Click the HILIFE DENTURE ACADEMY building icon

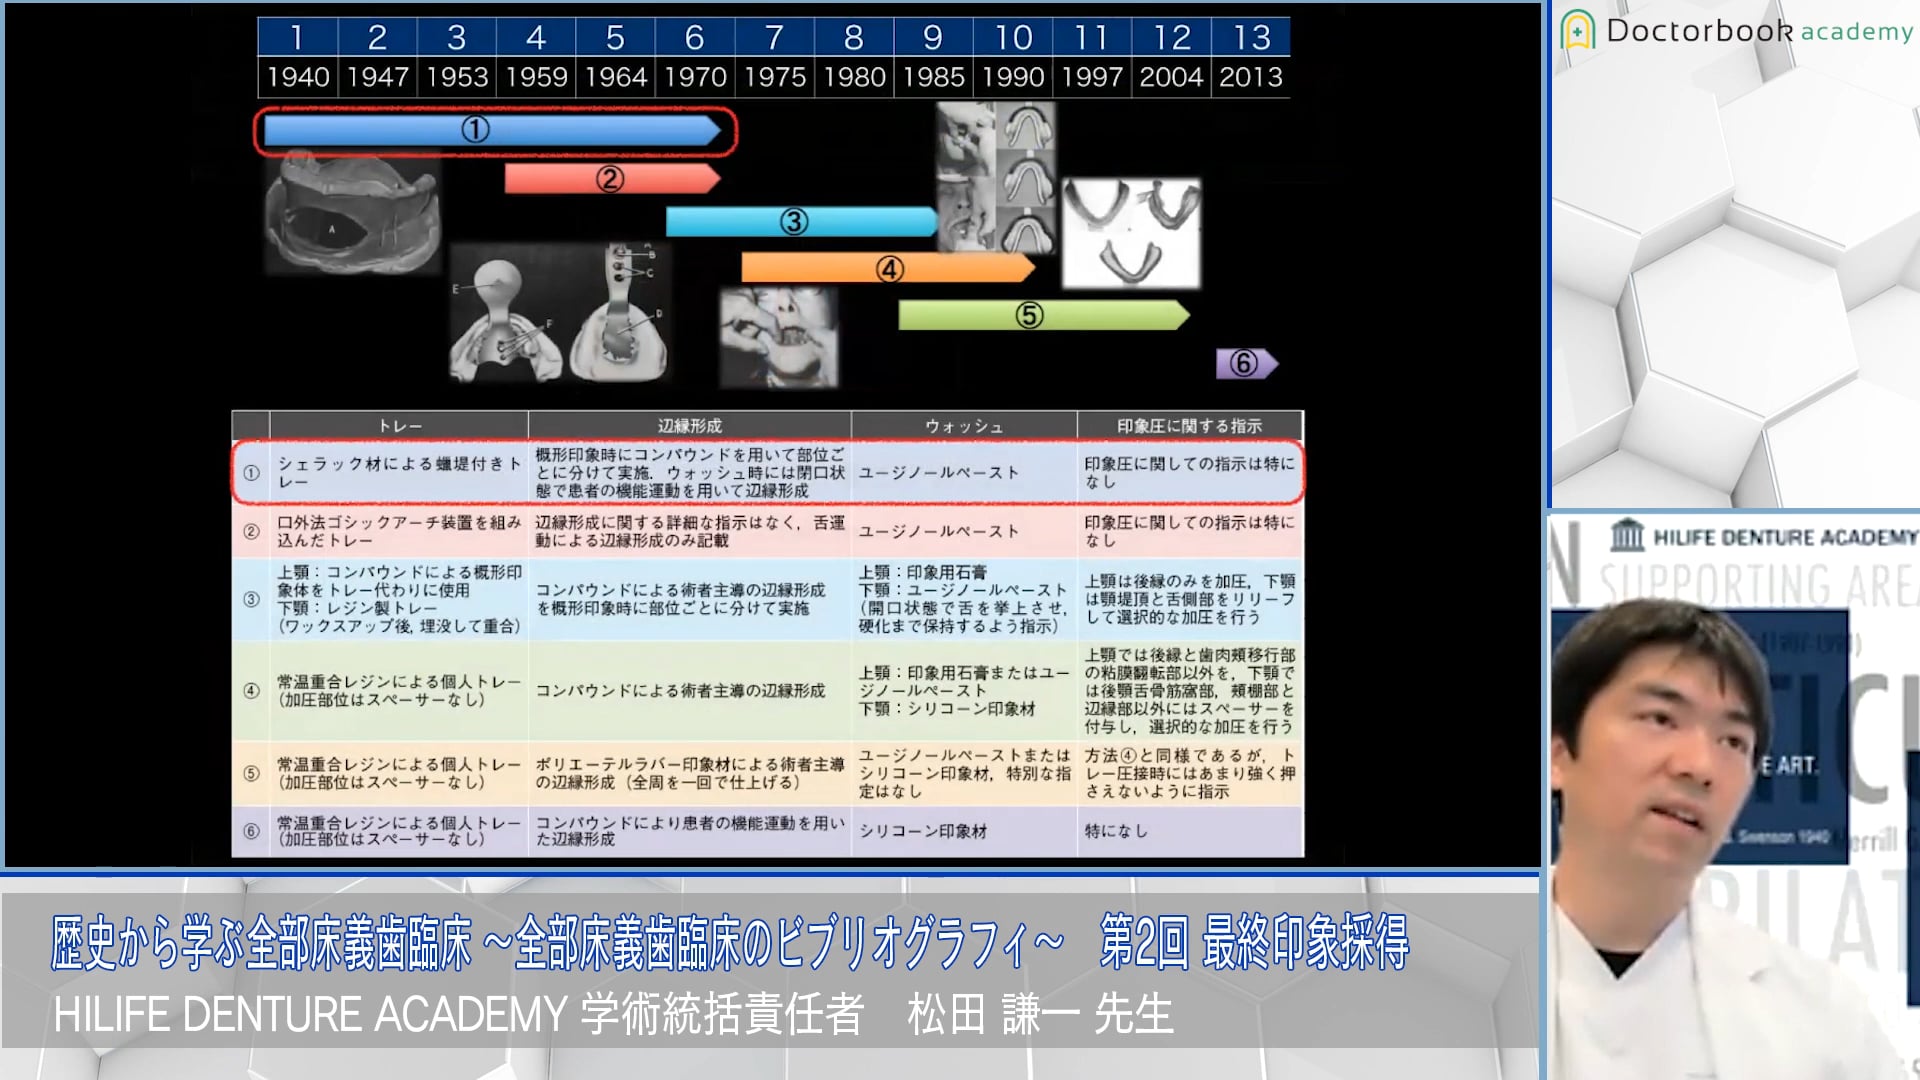click(x=1627, y=535)
